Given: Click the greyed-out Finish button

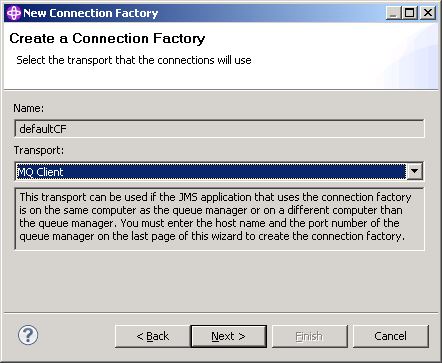Looking at the screenshot, I should point(309,336).
